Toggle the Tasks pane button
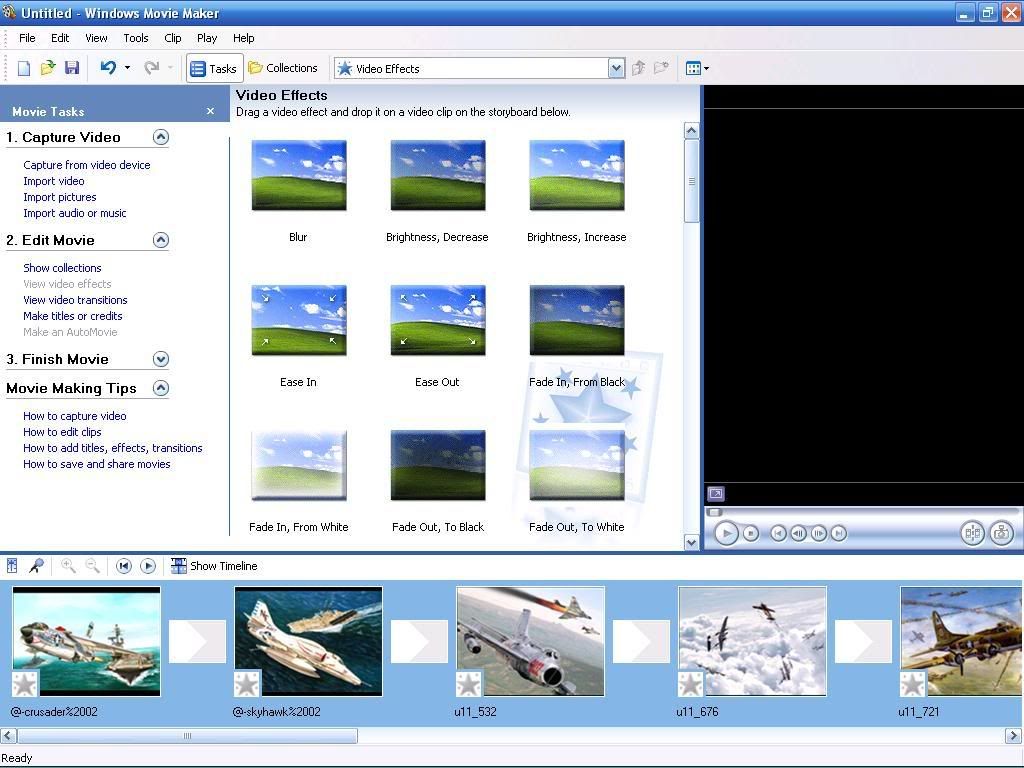This screenshot has height=768, width=1024. 214,68
